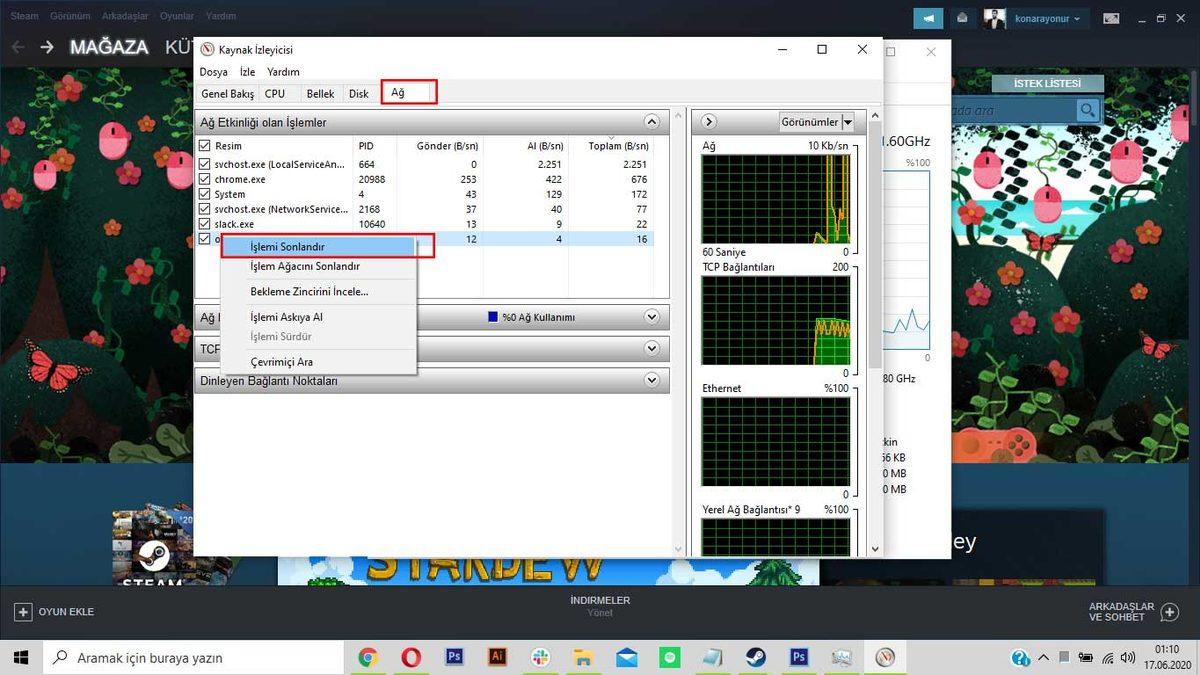The width and height of the screenshot is (1200, 675).
Task: Expand the Dinleyen Bağlantı Noktaları section
Action: coord(652,381)
